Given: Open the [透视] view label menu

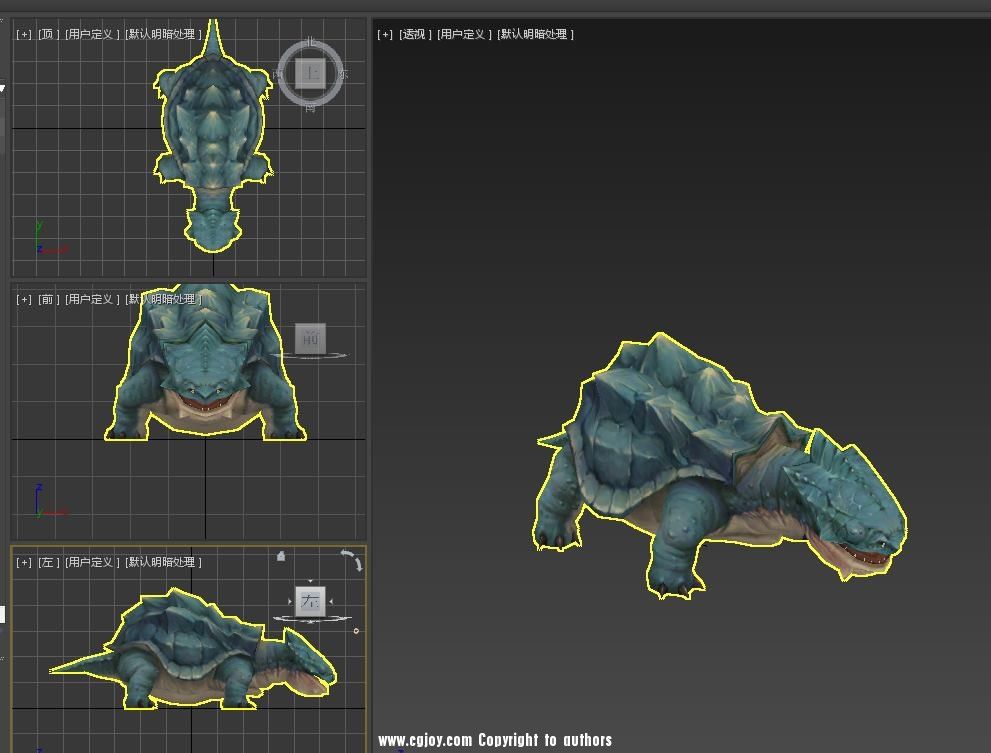Looking at the screenshot, I should pos(415,34).
